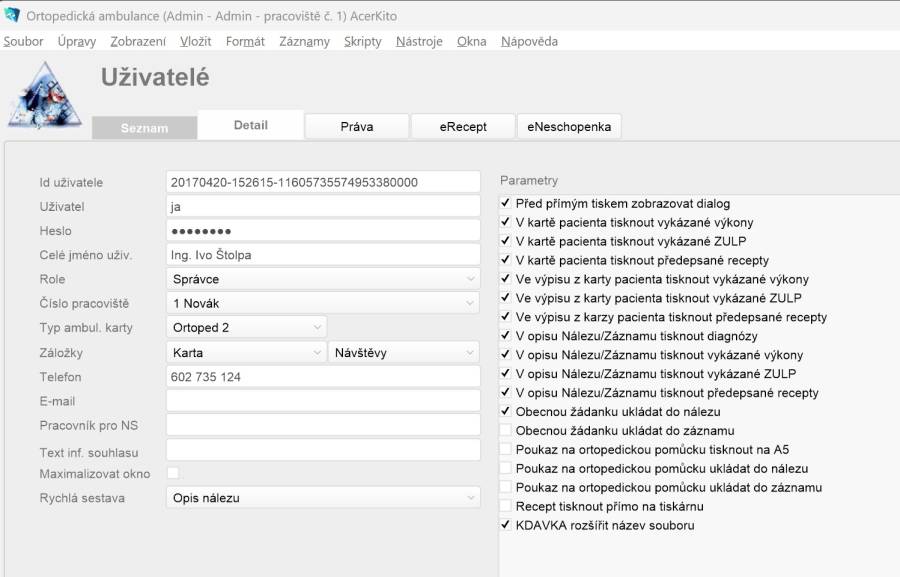Click the E-mail input field
The height and width of the screenshot is (577, 900).
322,401
